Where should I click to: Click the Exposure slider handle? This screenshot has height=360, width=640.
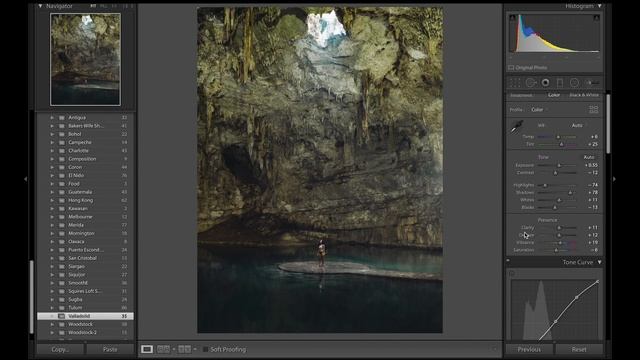click(559, 165)
